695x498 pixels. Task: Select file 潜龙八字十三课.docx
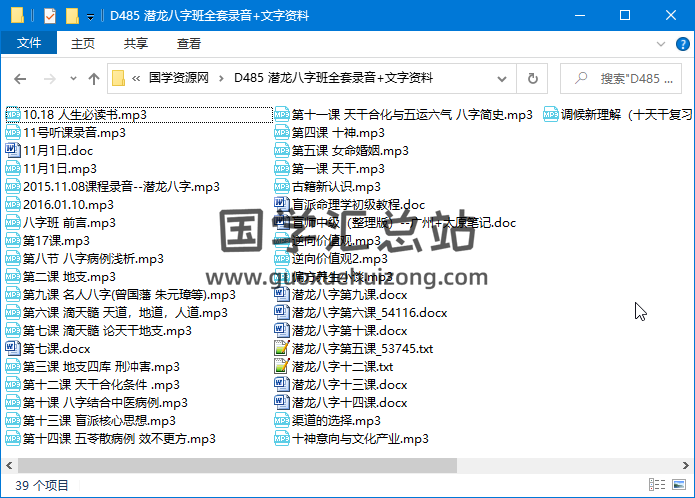(x=341, y=385)
